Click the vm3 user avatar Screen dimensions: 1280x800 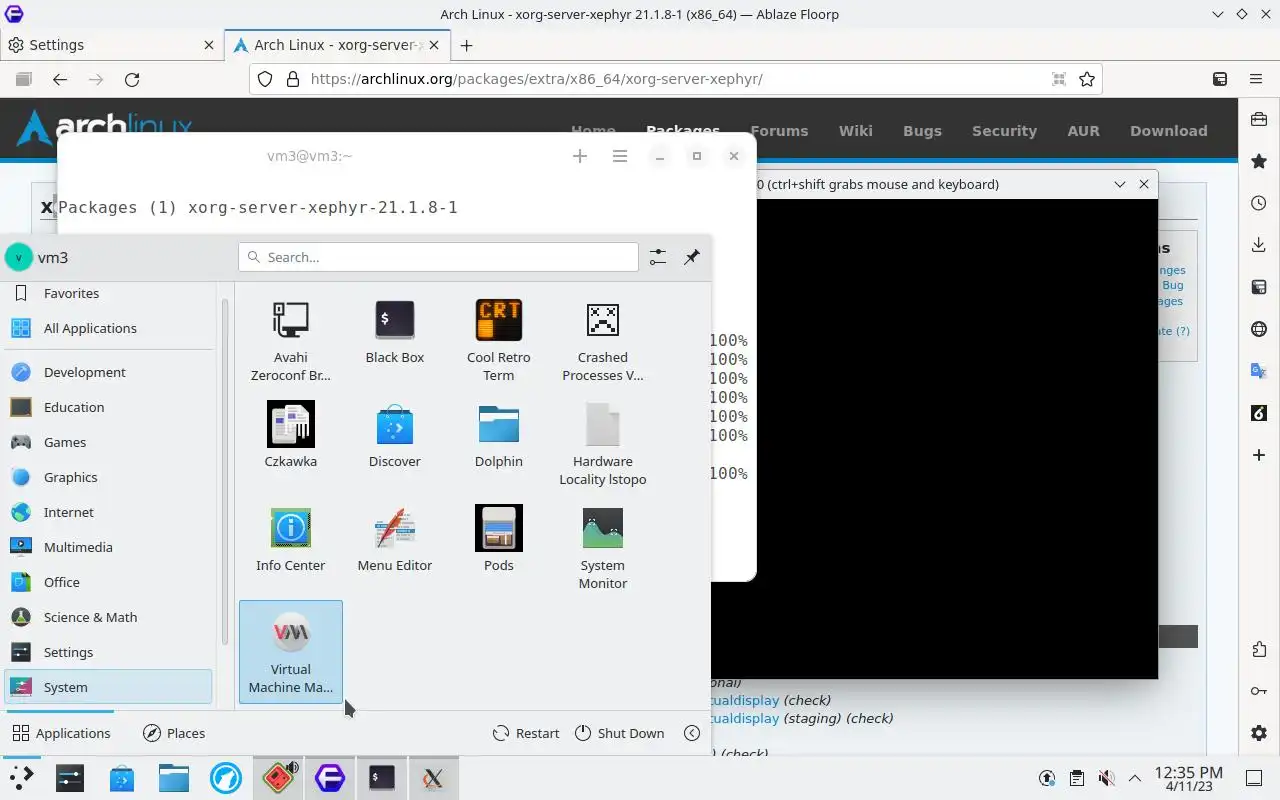(x=18, y=257)
